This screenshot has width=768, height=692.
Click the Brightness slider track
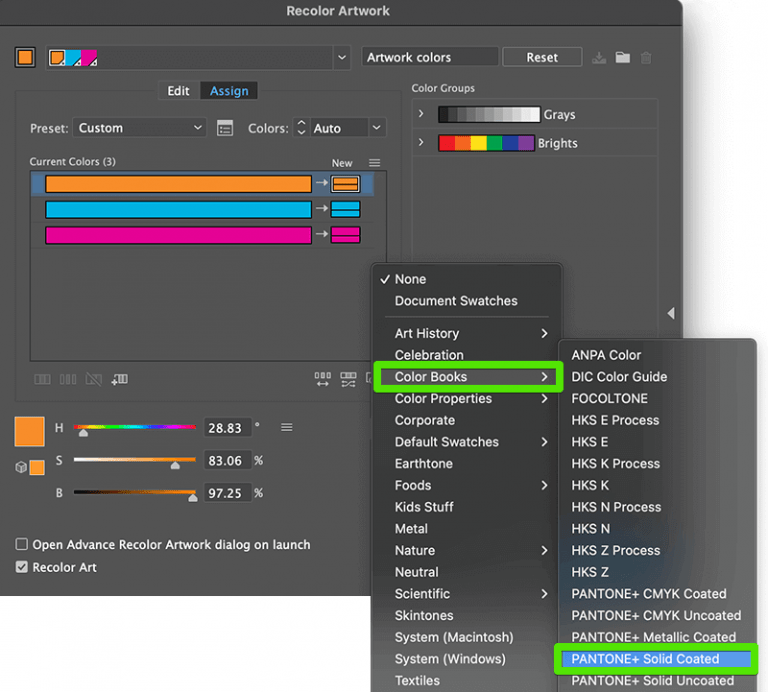click(135, 492)
